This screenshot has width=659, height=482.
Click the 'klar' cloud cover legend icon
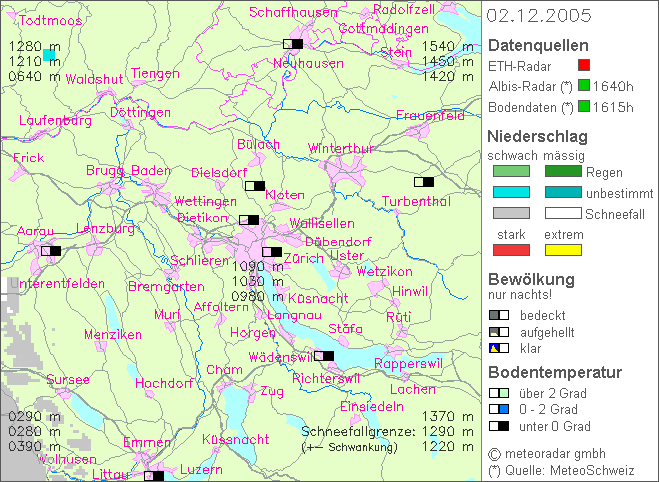499,348
